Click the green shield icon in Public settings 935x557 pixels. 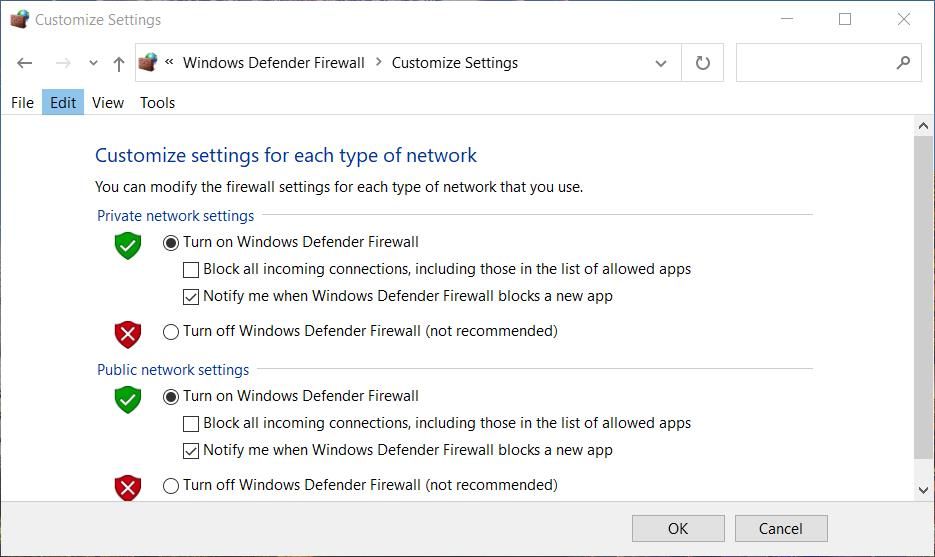(x=128, y=400)
